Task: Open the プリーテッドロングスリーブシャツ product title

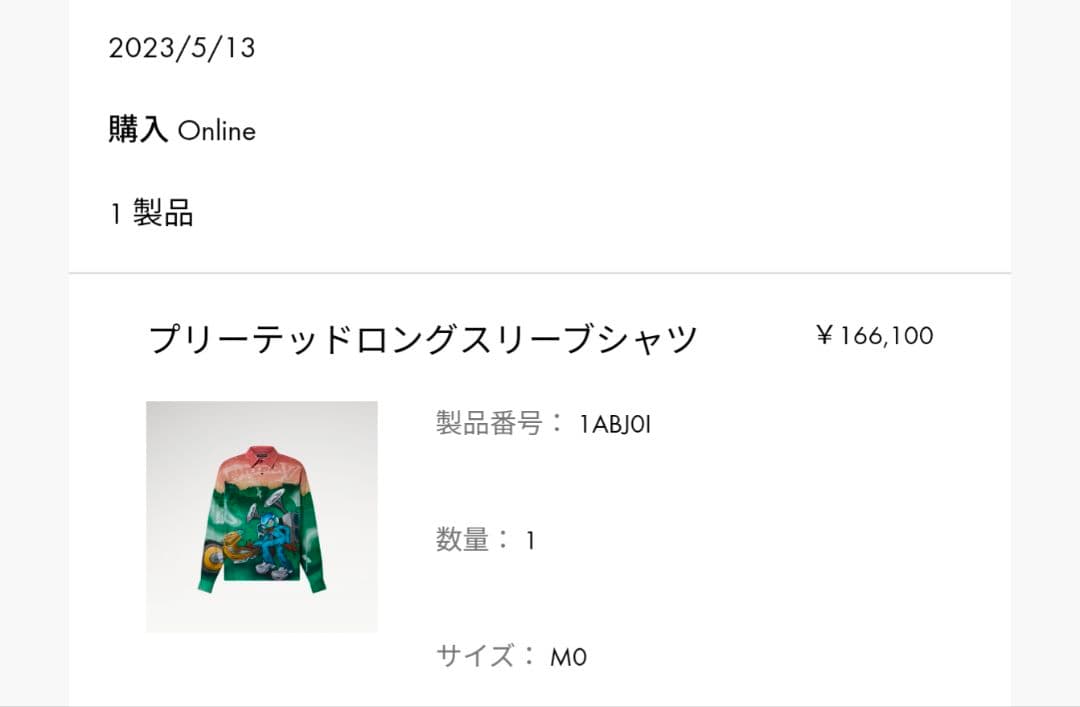Action: (x=422, y=340)
